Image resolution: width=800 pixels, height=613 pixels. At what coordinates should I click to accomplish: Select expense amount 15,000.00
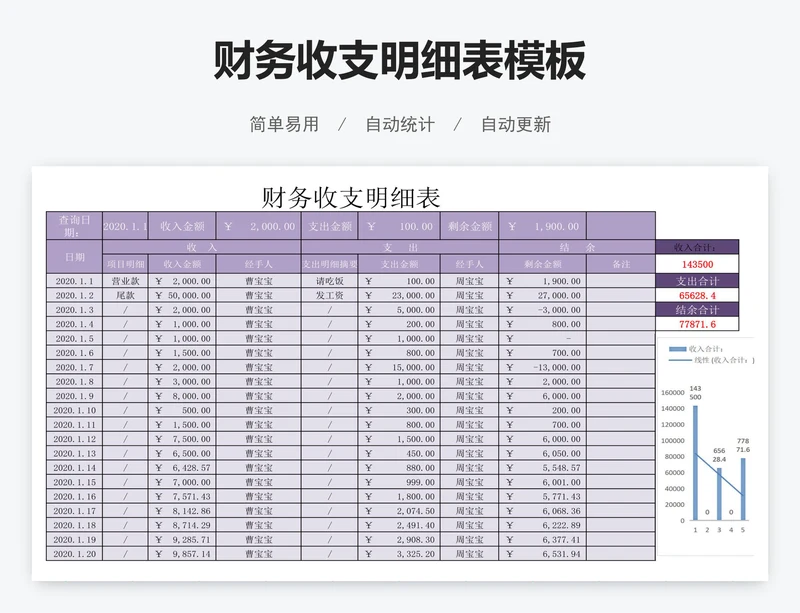click(x=399, y=367)
